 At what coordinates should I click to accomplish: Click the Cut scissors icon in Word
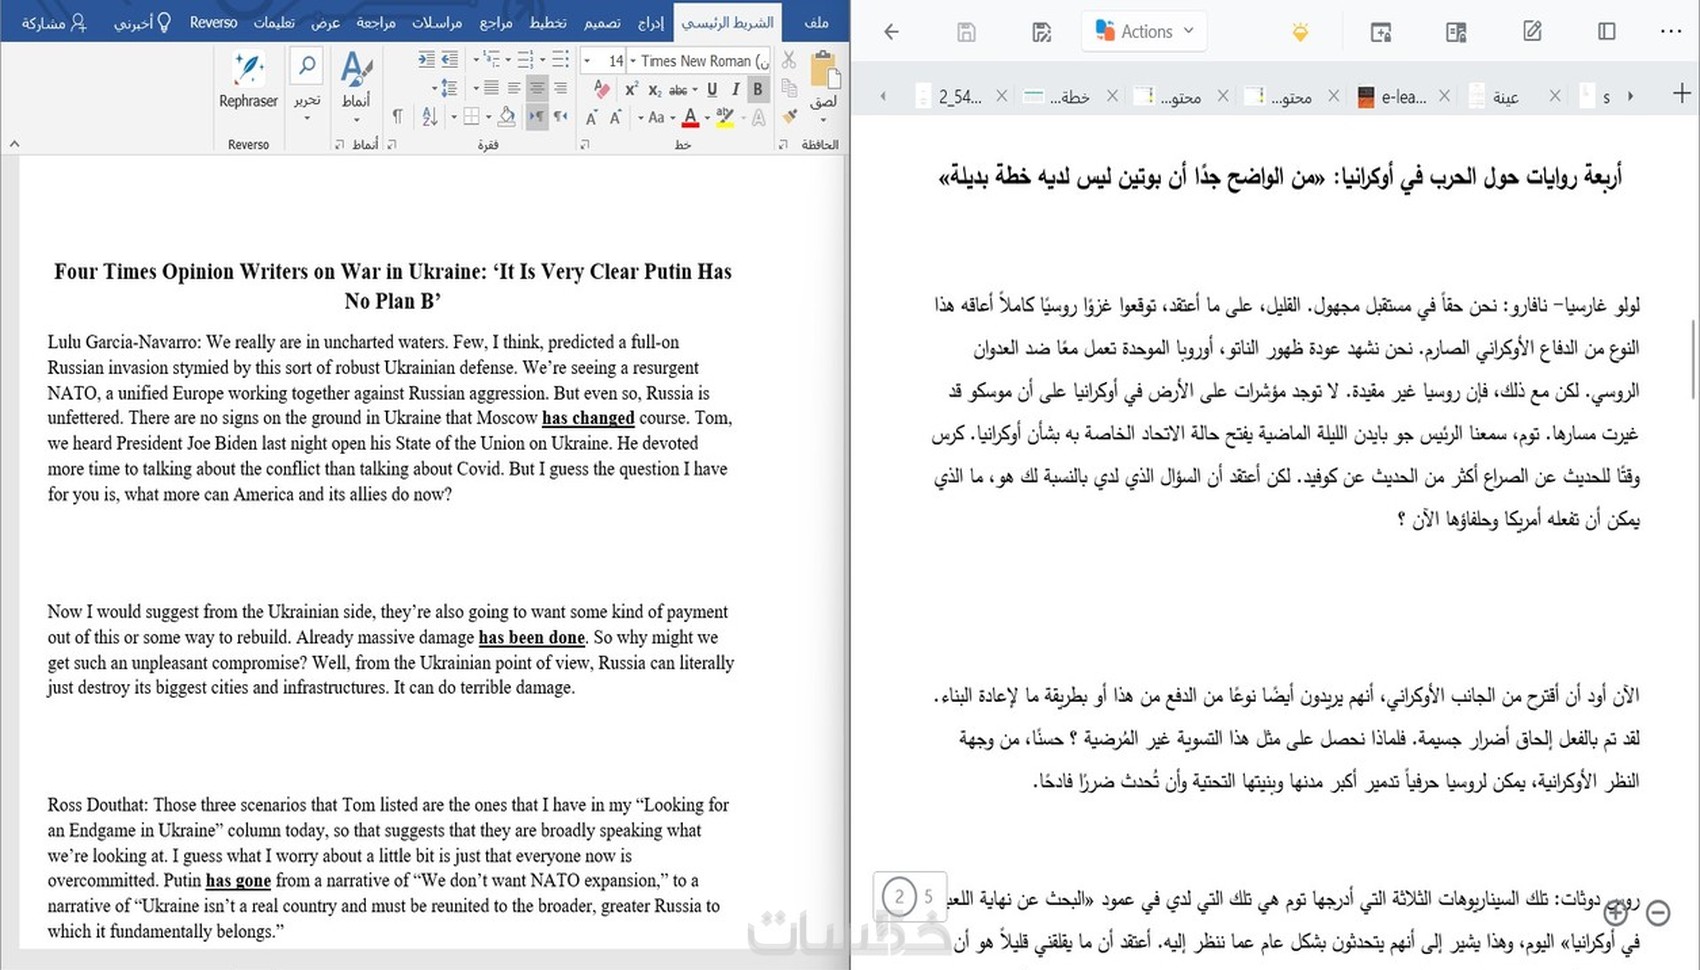(x=790, y=61)
